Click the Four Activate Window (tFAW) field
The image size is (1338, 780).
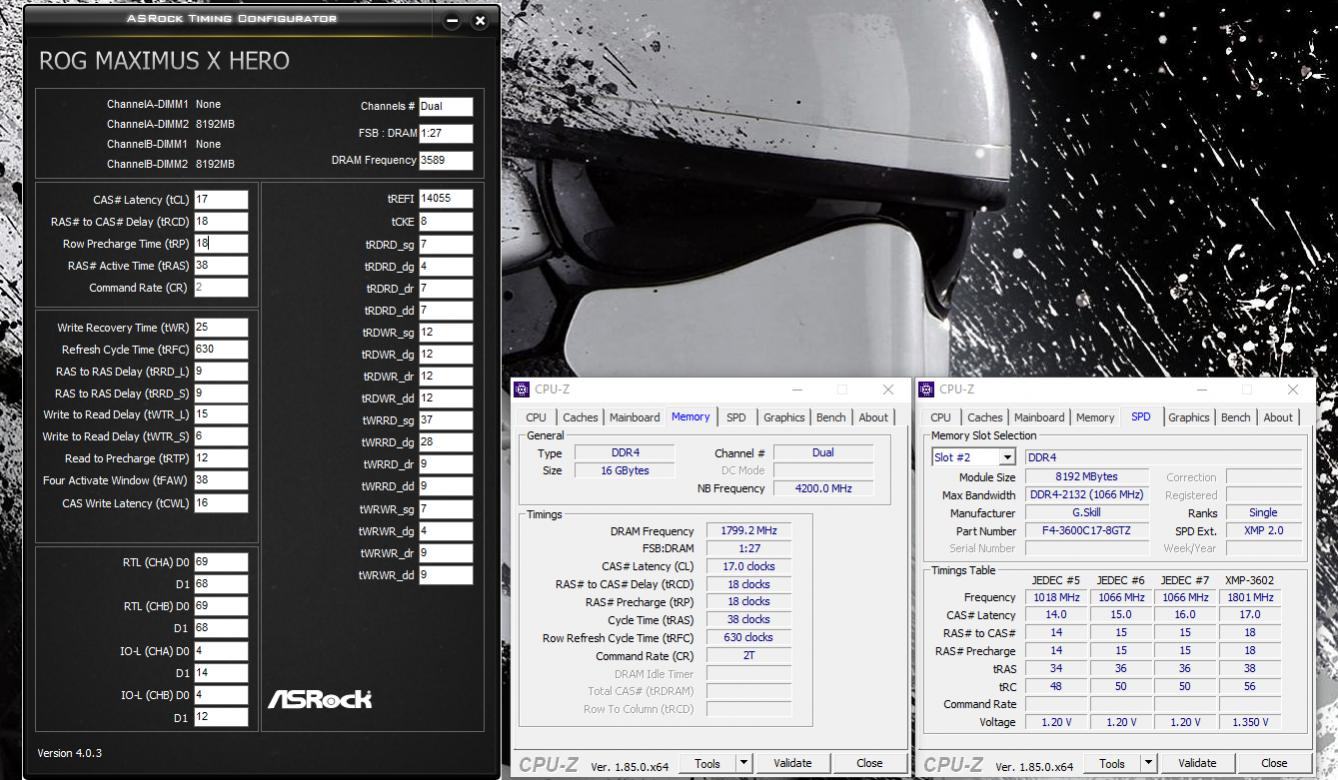[x=221, y=480]
